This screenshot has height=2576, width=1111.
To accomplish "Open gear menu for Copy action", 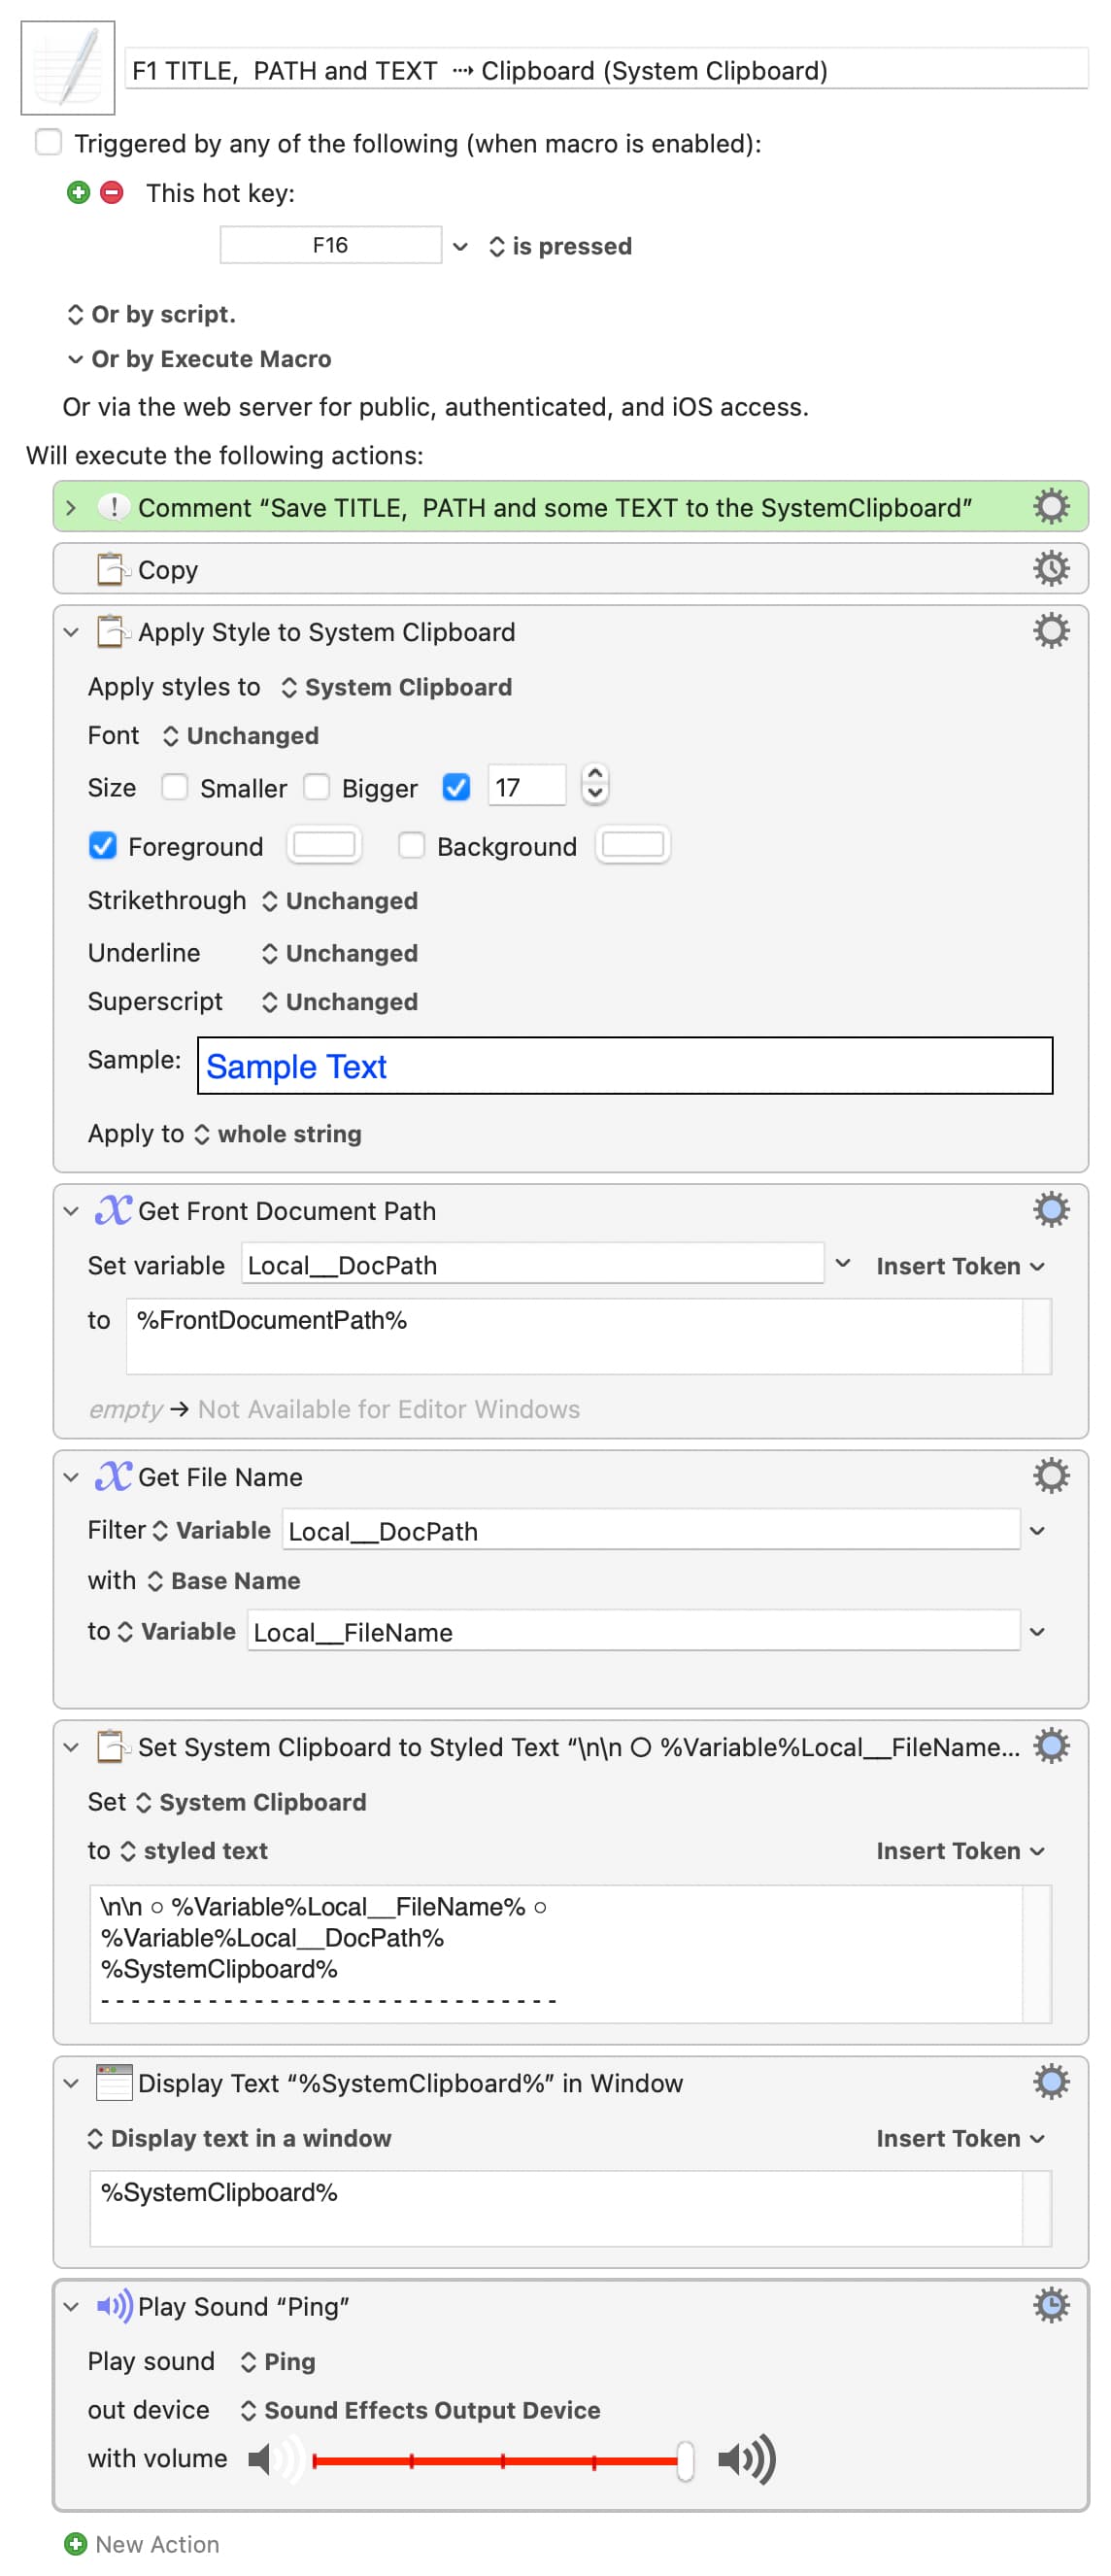I will click(1050, 569).
